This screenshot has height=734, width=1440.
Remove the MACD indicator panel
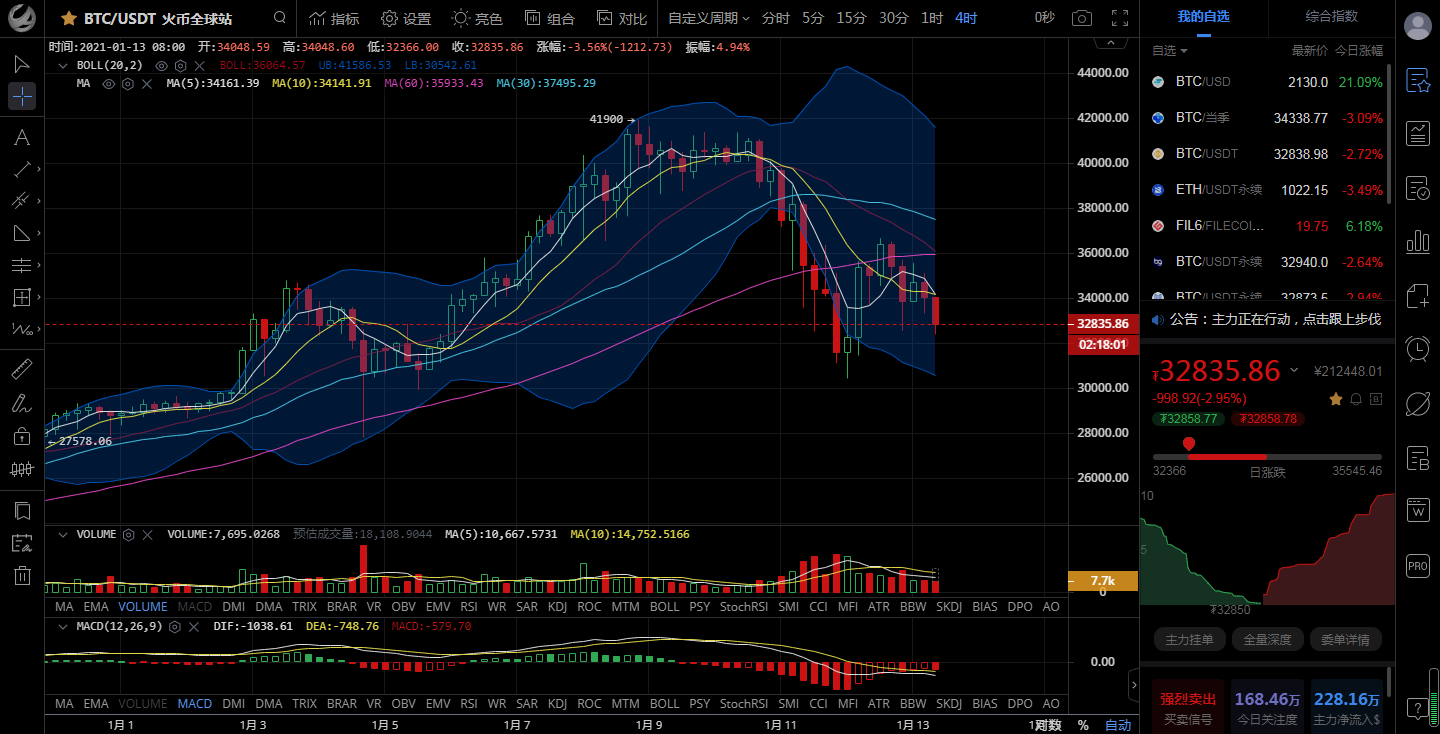pyautogui.click(x=193, y=626)
